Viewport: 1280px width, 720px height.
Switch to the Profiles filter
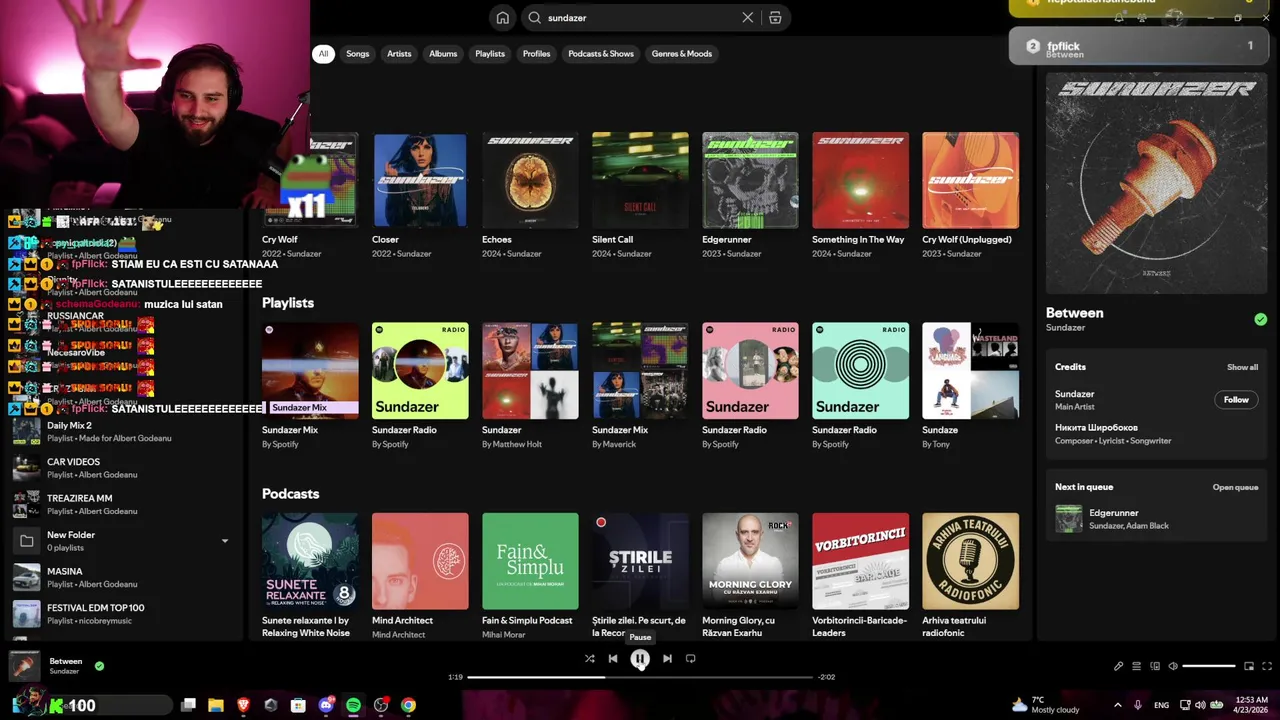[x=536, y=54]
